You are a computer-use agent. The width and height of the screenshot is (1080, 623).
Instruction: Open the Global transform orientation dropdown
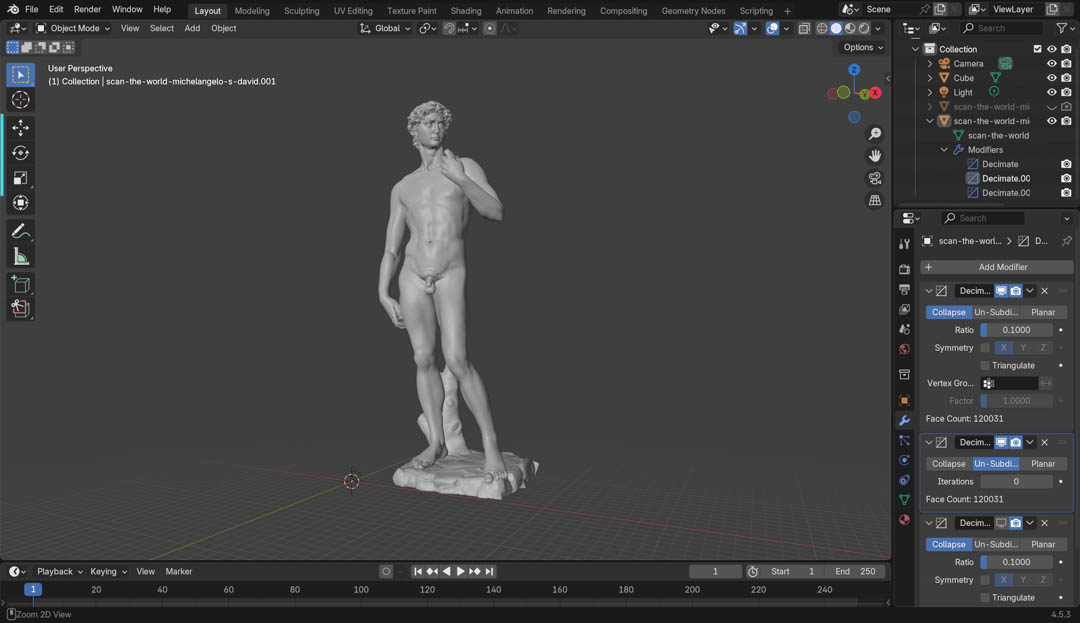386,28
